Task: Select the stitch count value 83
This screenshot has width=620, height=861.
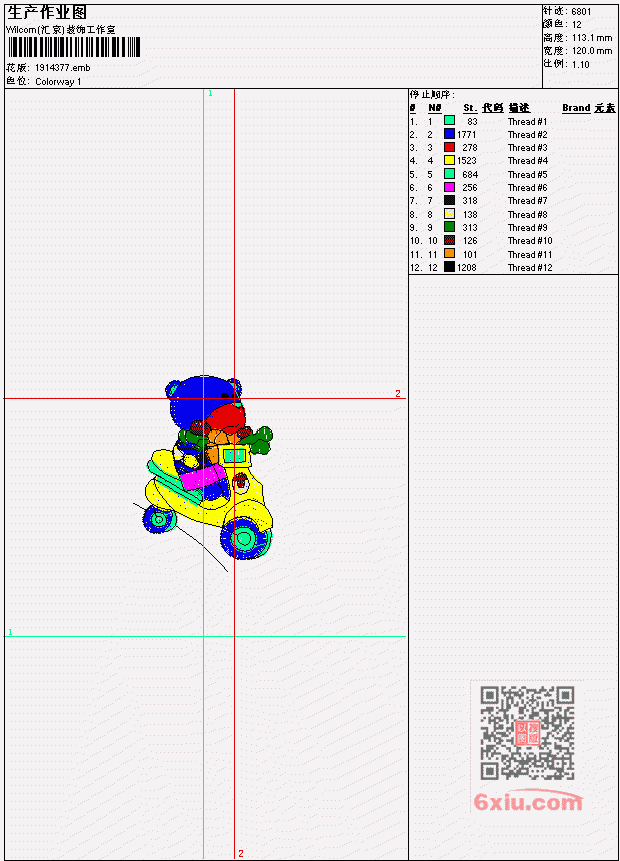Action: coord(472,121)
